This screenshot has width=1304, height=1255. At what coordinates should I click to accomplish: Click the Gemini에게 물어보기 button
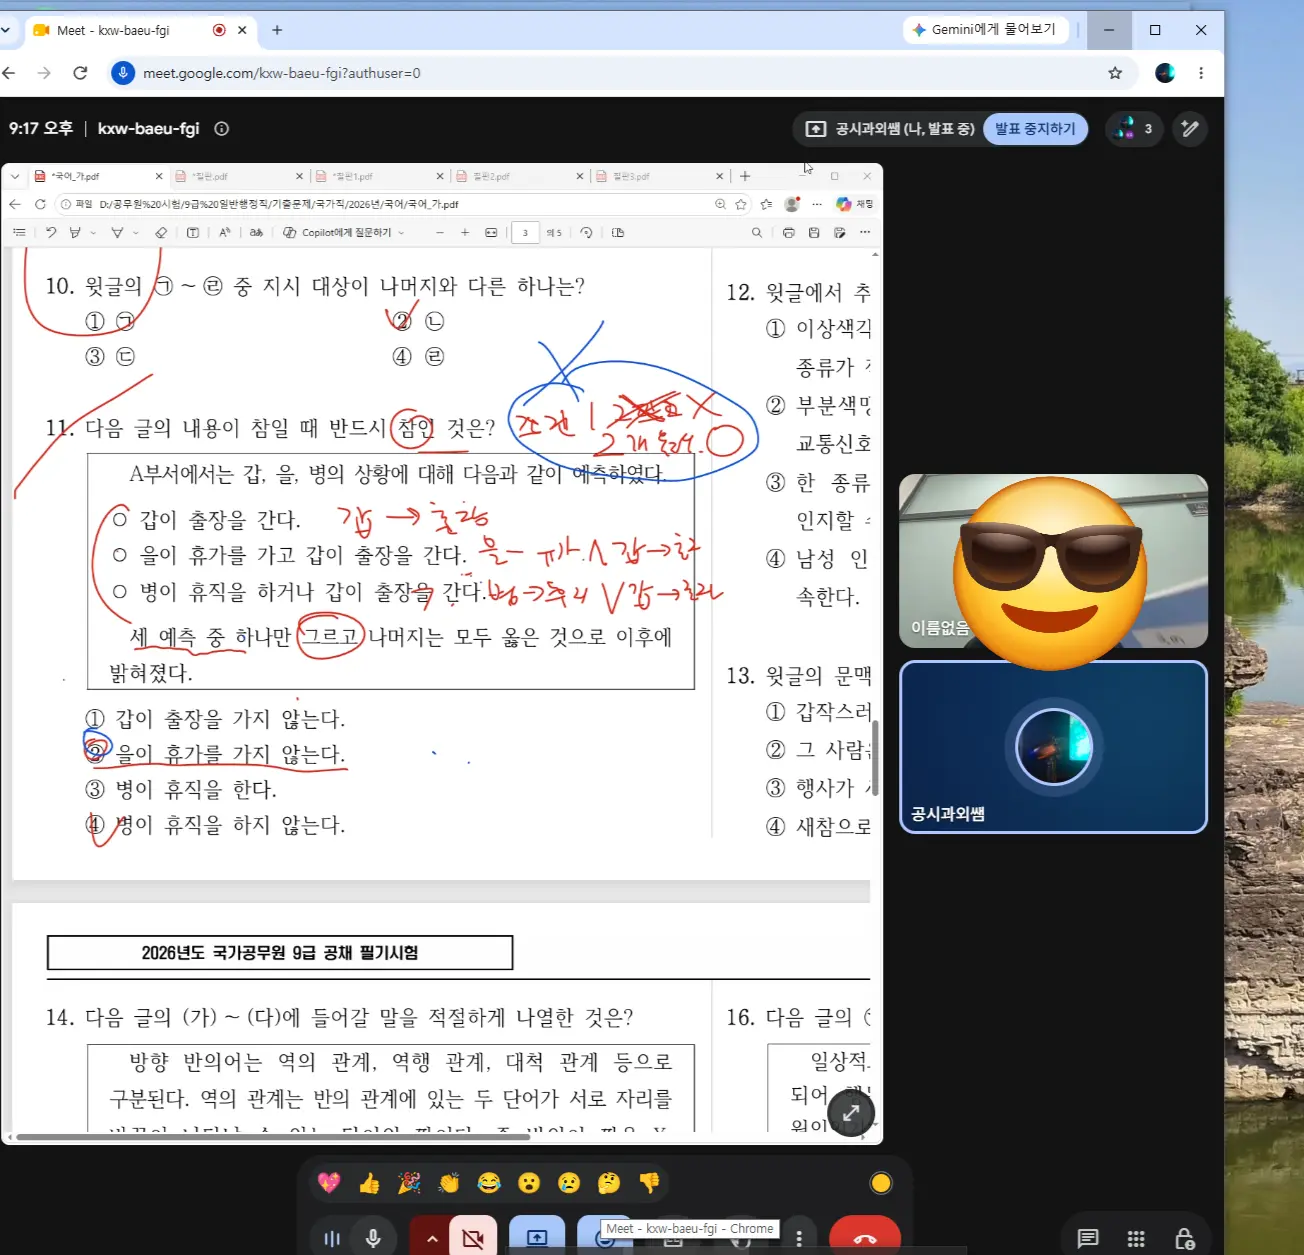click(985, 30)
